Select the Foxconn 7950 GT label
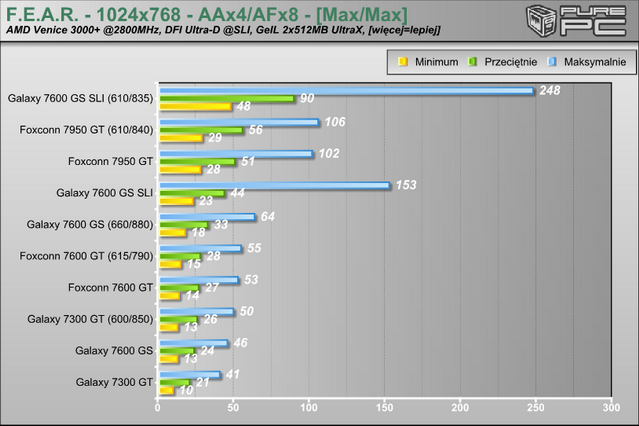Screen dimensions: 639x426 click(110, 161)
